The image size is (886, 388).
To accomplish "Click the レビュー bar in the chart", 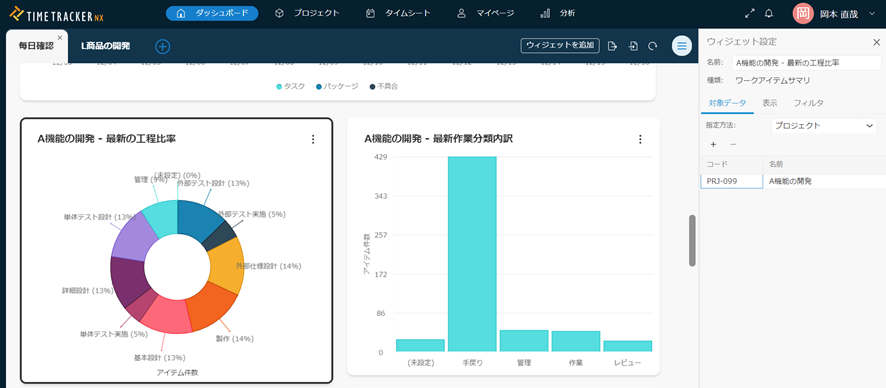I will click(628, 346).
